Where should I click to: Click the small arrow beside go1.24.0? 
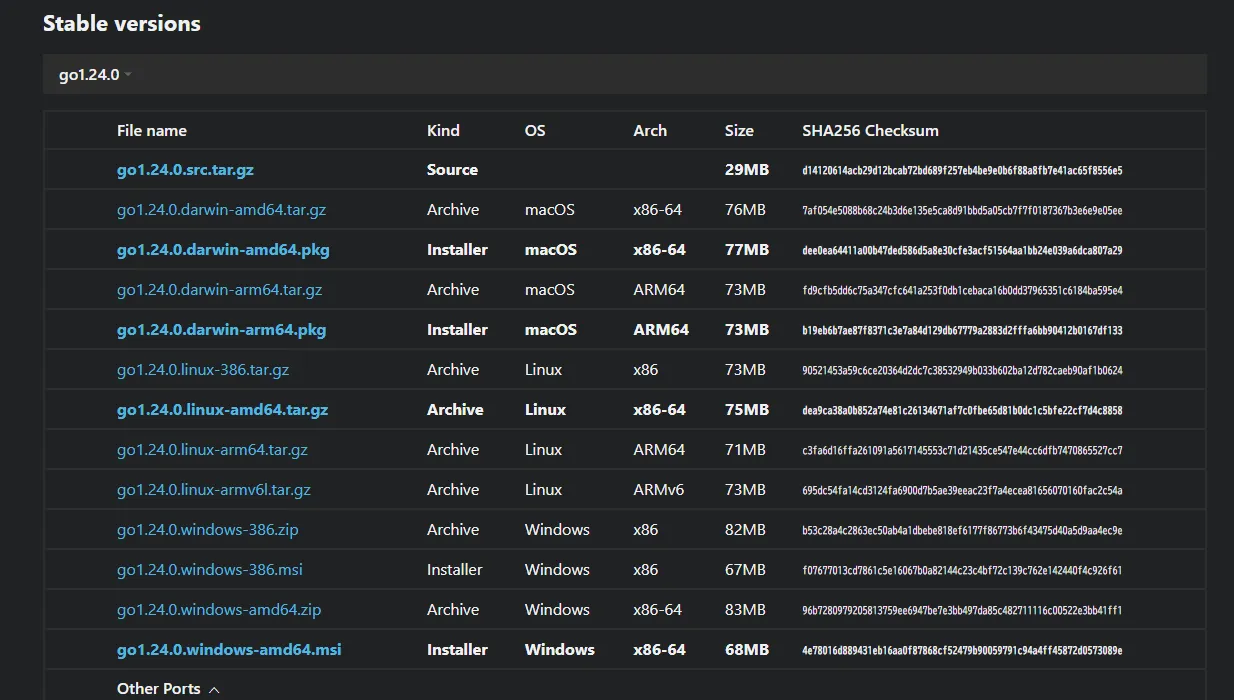pyautogui.click(x=129, y=76)
